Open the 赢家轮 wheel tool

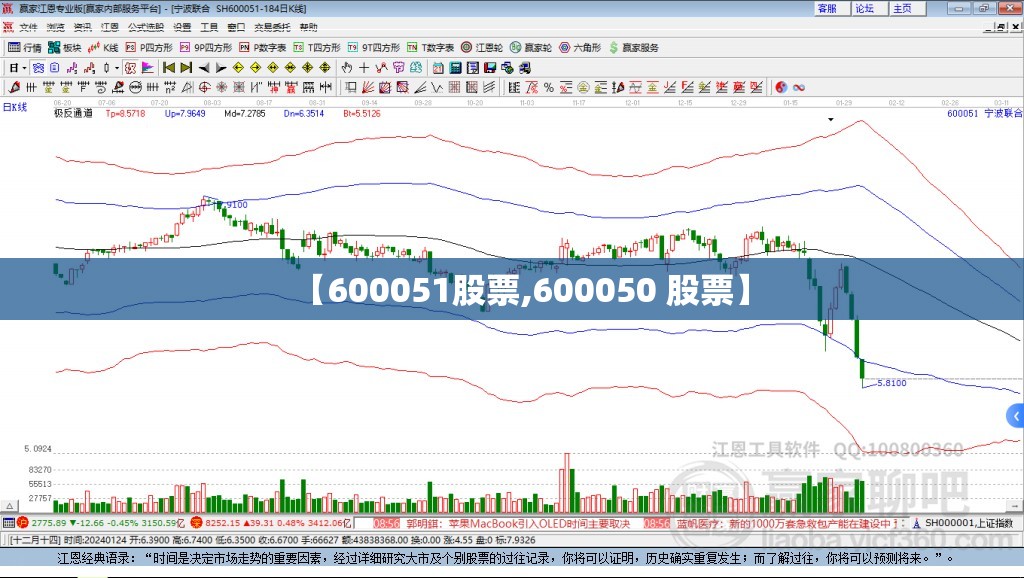tap(531, 47)
